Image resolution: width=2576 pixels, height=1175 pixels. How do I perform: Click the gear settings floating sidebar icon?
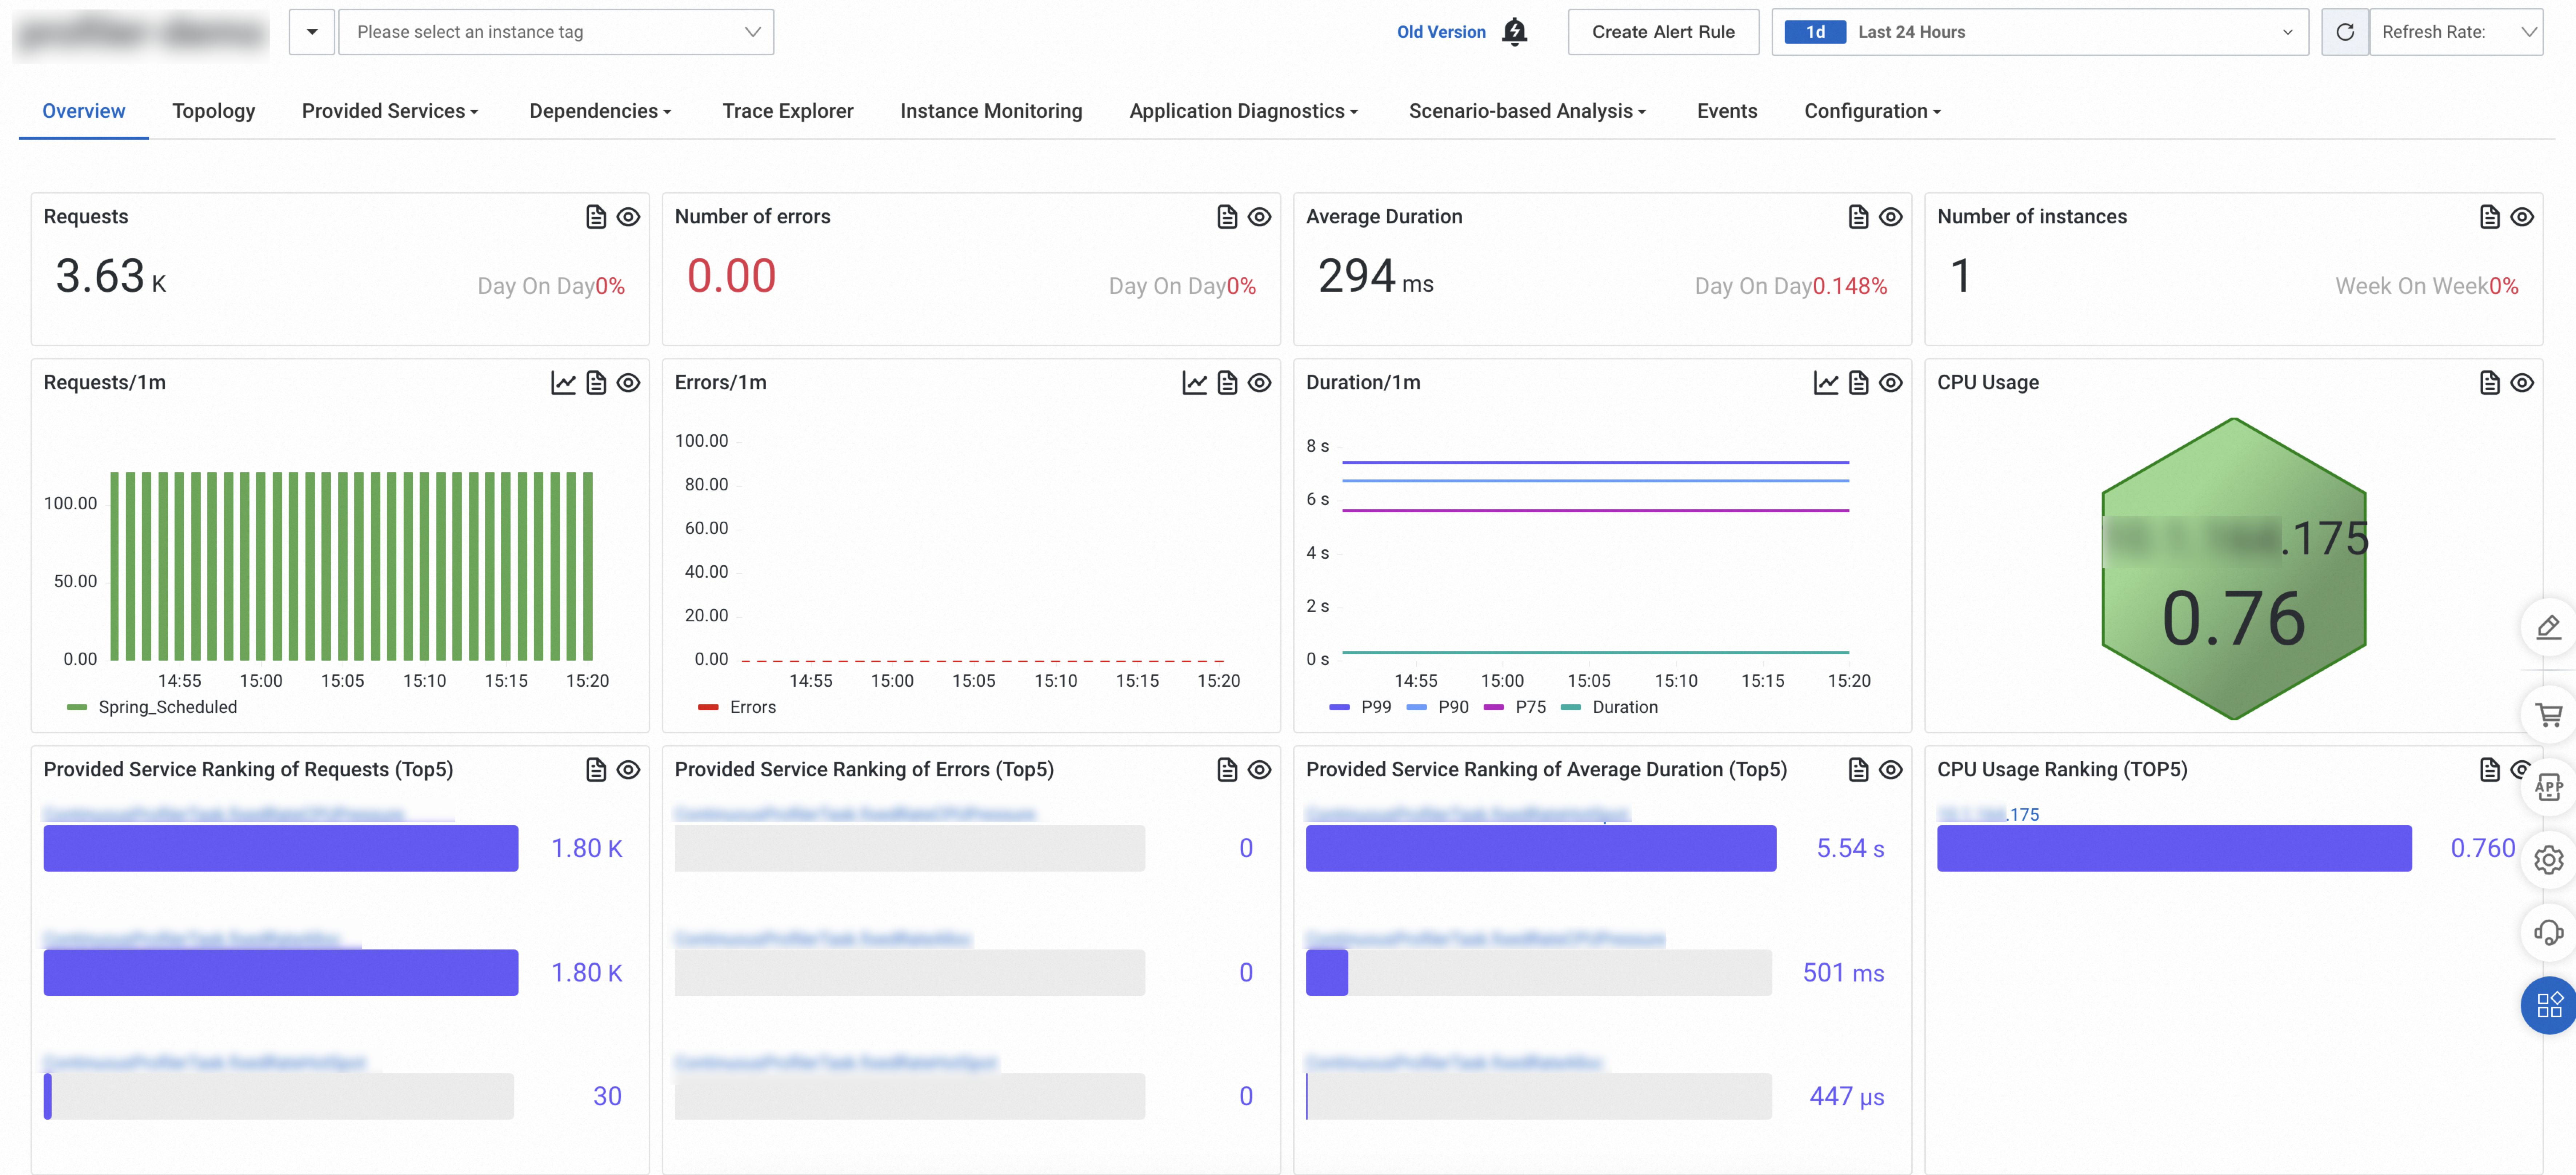2548,860
